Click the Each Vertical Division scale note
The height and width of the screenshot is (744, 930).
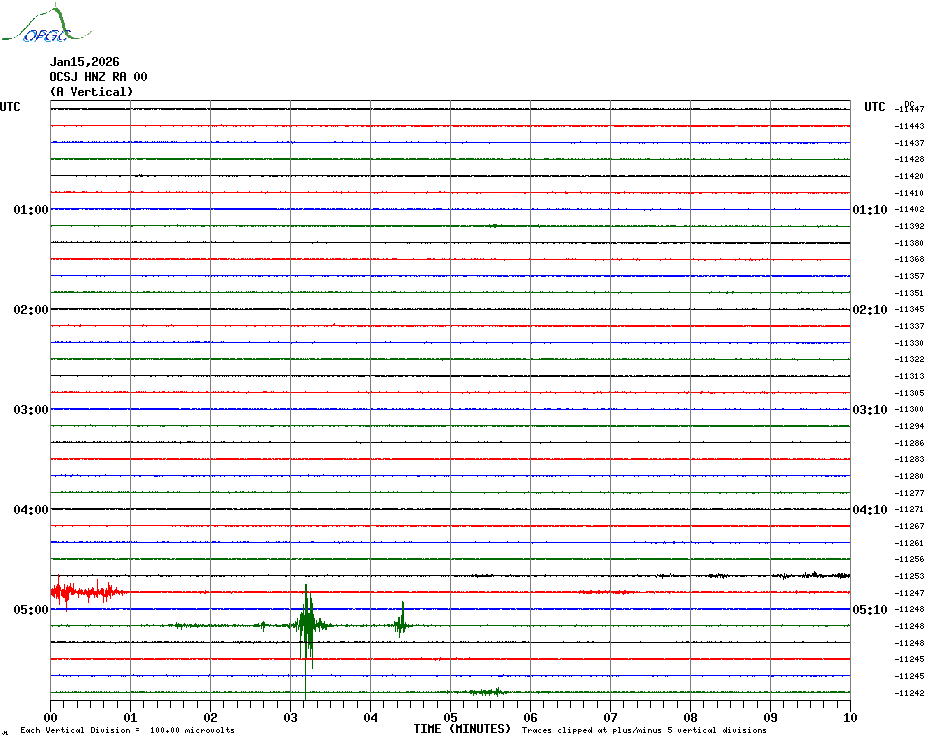[x=127, y=730]
